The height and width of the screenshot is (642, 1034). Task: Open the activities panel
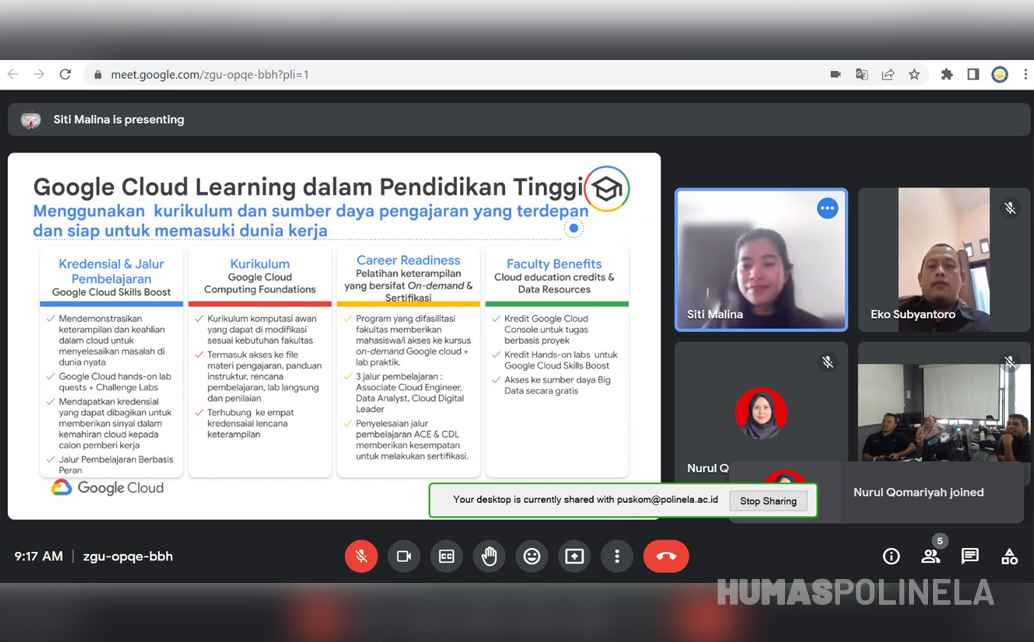(x=1009, y=556)
